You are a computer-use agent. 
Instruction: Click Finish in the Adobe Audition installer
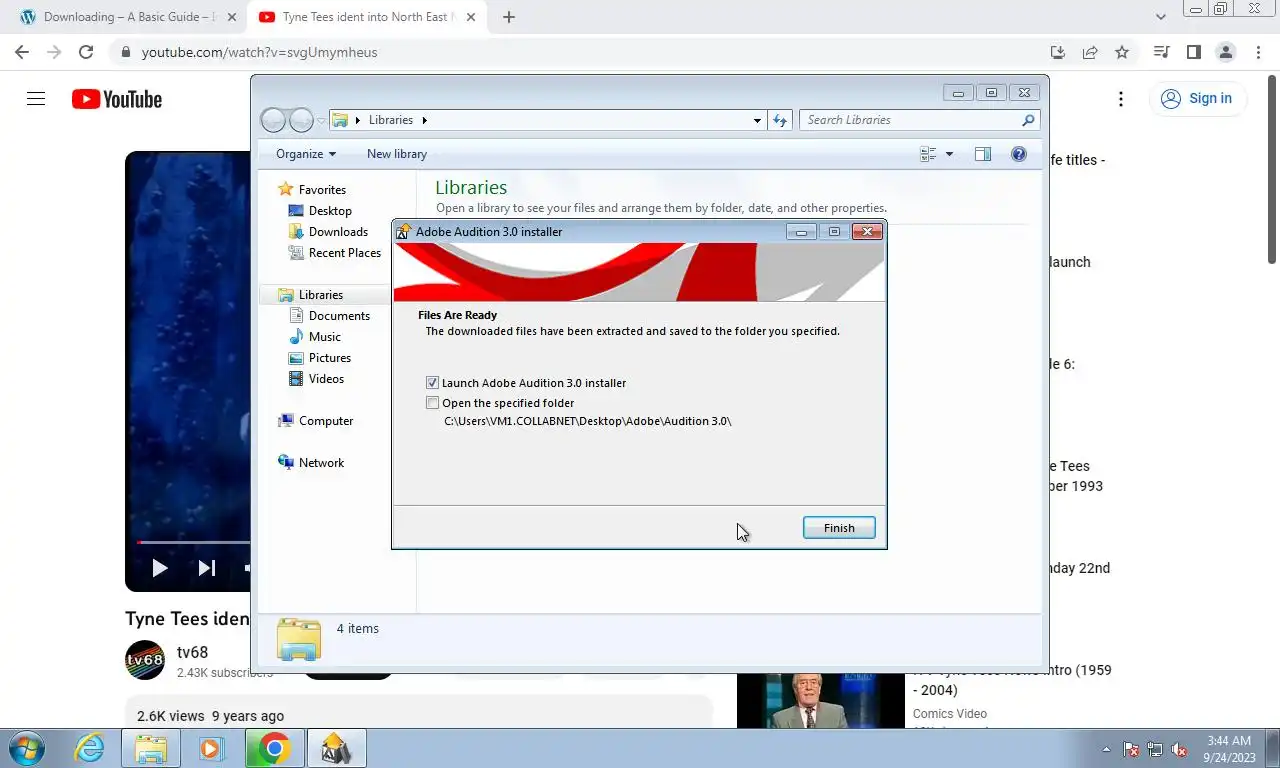tap(839, 528)
